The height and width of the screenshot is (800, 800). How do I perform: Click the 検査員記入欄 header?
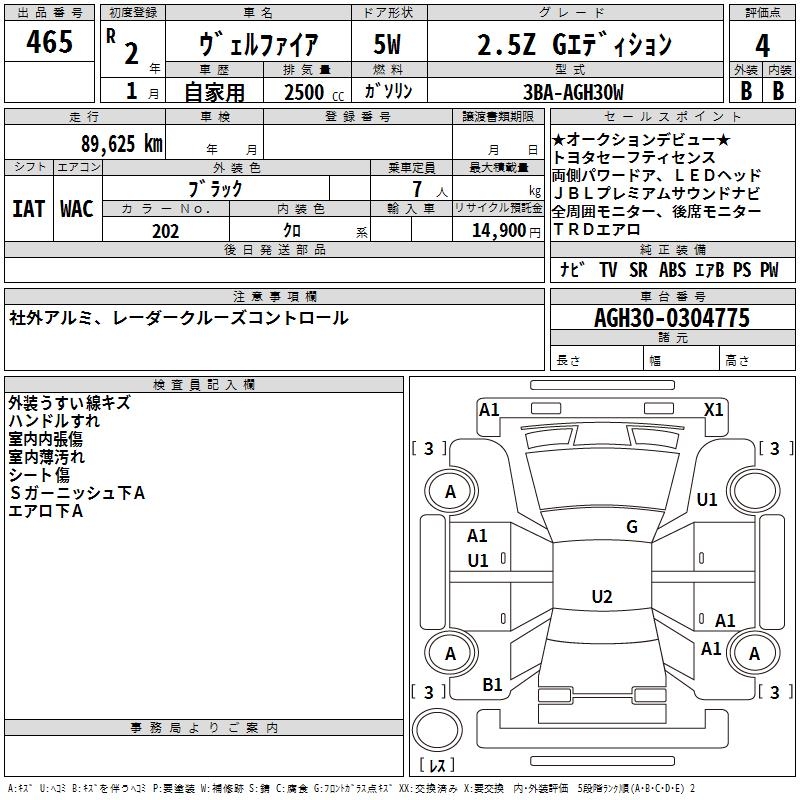pyautogui.click(x=204, y=385)
